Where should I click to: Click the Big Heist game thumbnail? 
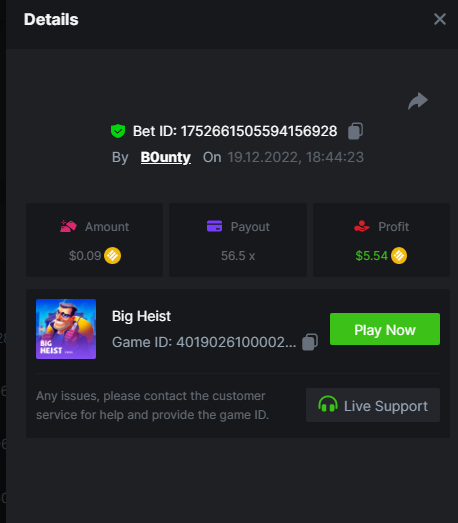point(66,329)
